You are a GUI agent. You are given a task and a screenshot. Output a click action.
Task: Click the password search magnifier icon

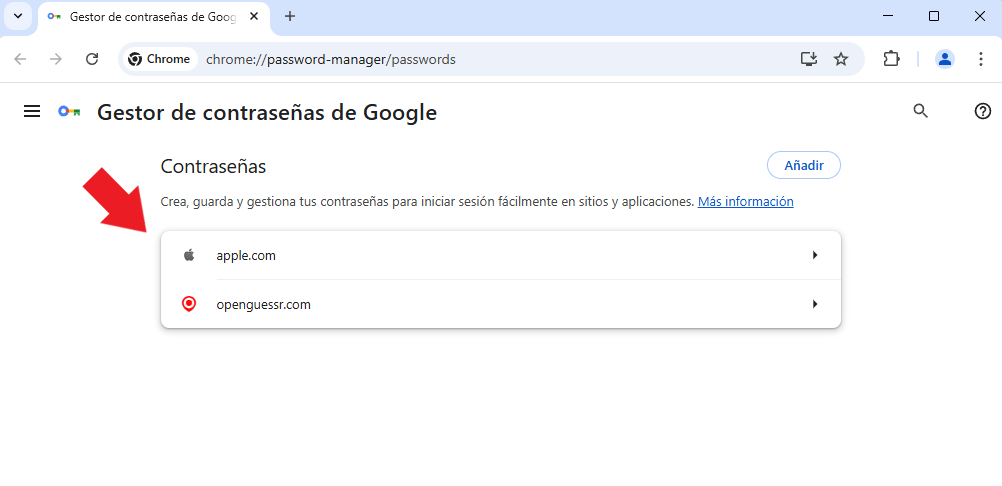pos(920,111)
